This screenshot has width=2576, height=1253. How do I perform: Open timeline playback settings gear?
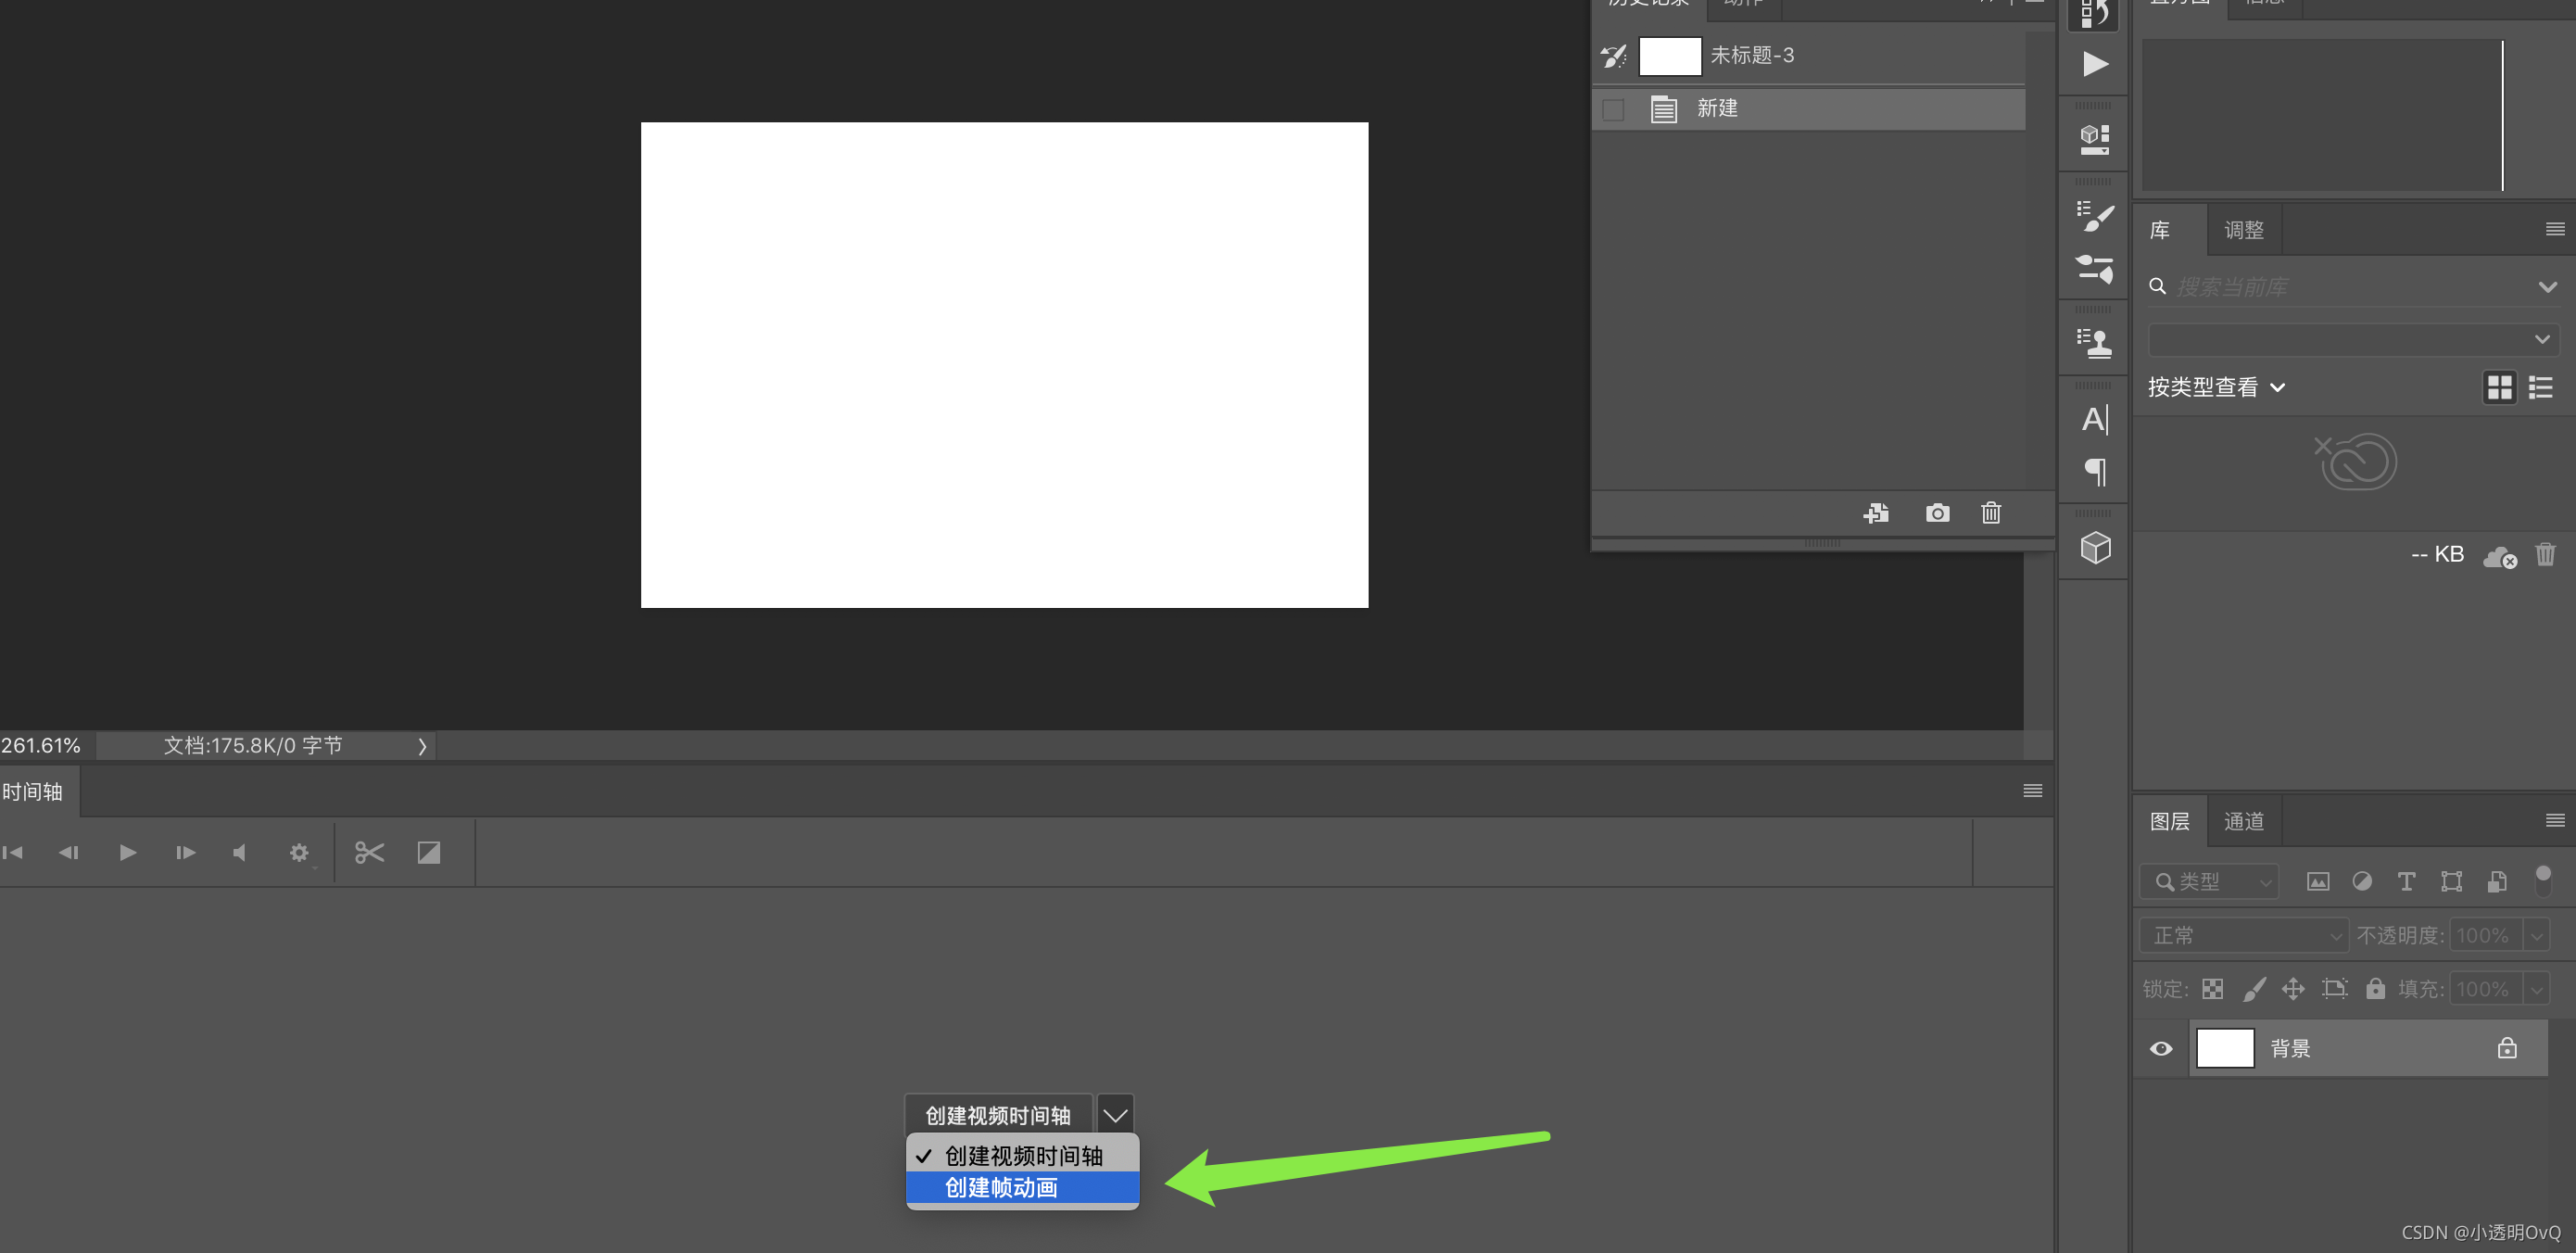pos(299,852)
